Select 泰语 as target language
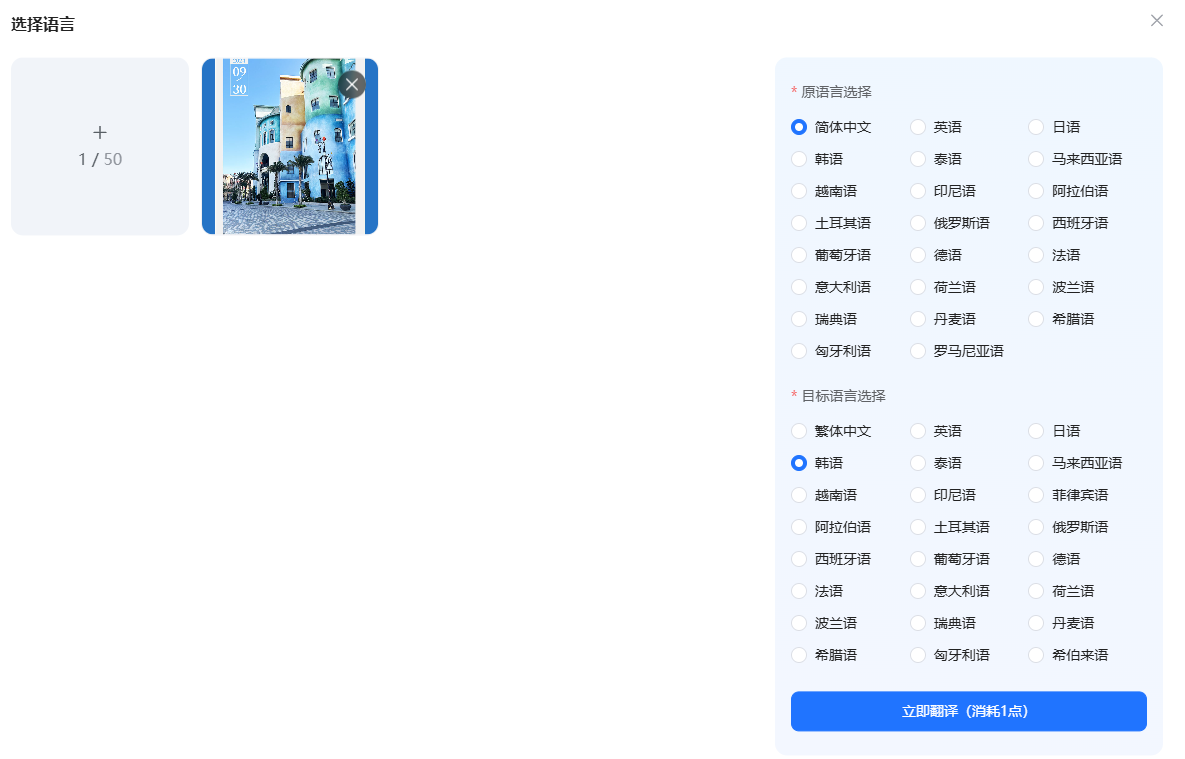 coord(918,463)
